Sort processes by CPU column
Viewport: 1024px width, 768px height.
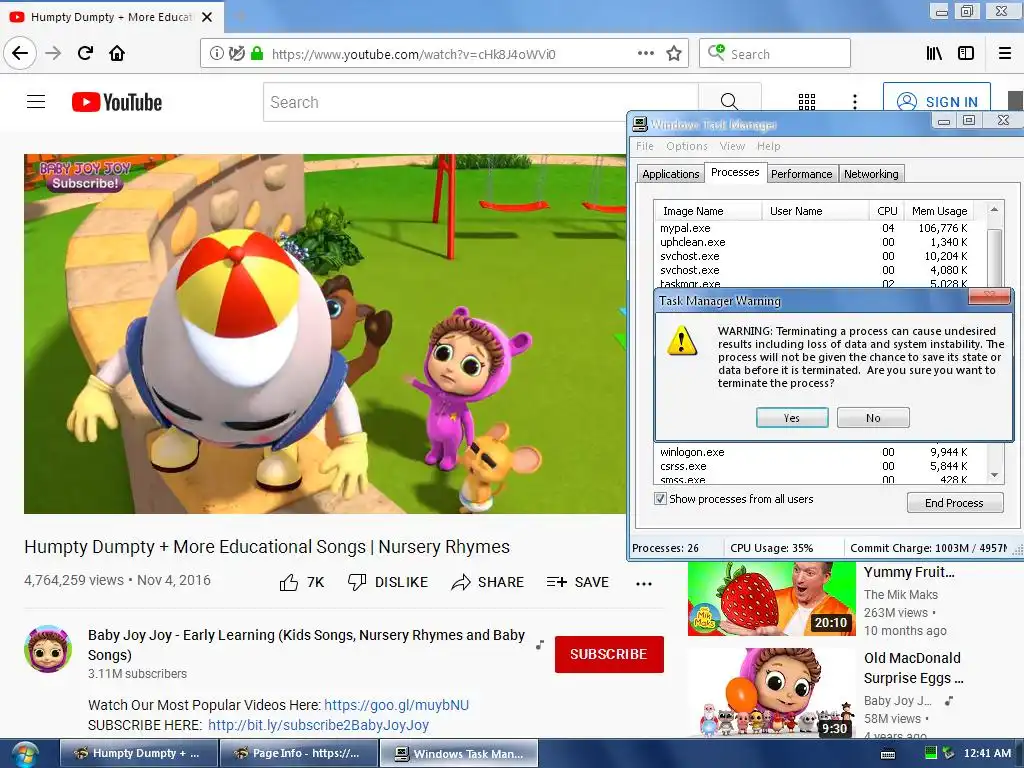click(x=887, y=211)
